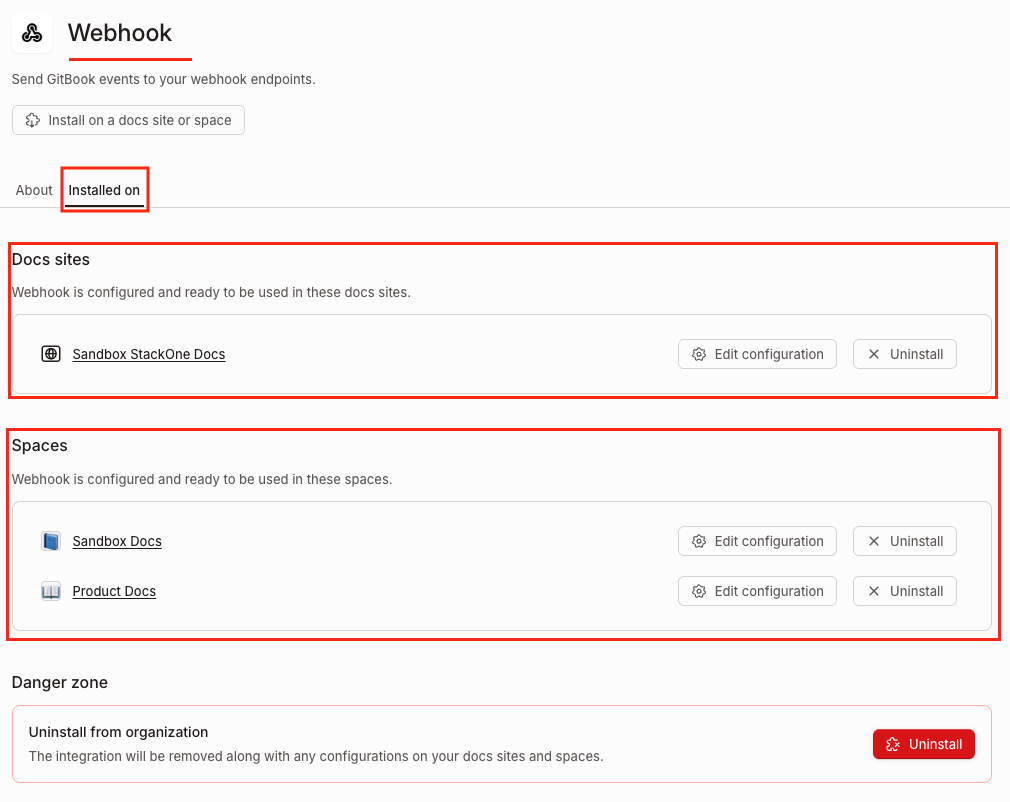Click the Docs sites heading

(51, 259)
